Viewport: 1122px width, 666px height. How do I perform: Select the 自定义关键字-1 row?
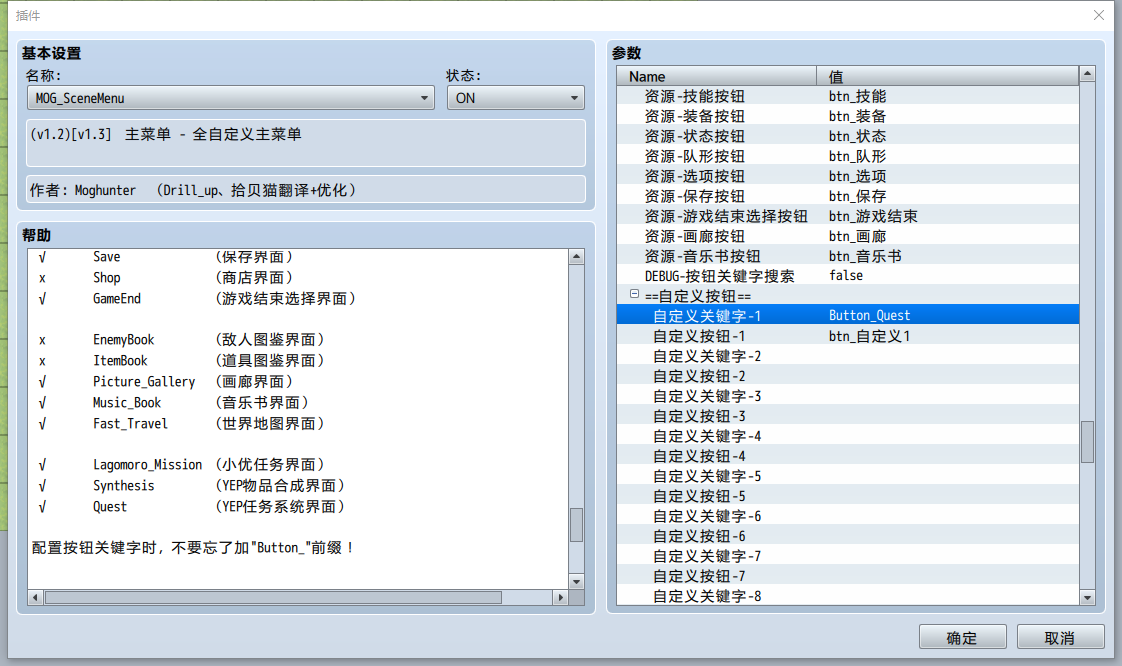coord(848,315)
